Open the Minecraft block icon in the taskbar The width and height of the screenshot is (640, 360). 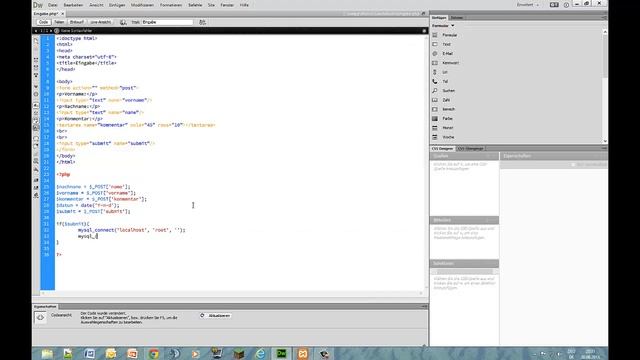(x=239, y=353)
